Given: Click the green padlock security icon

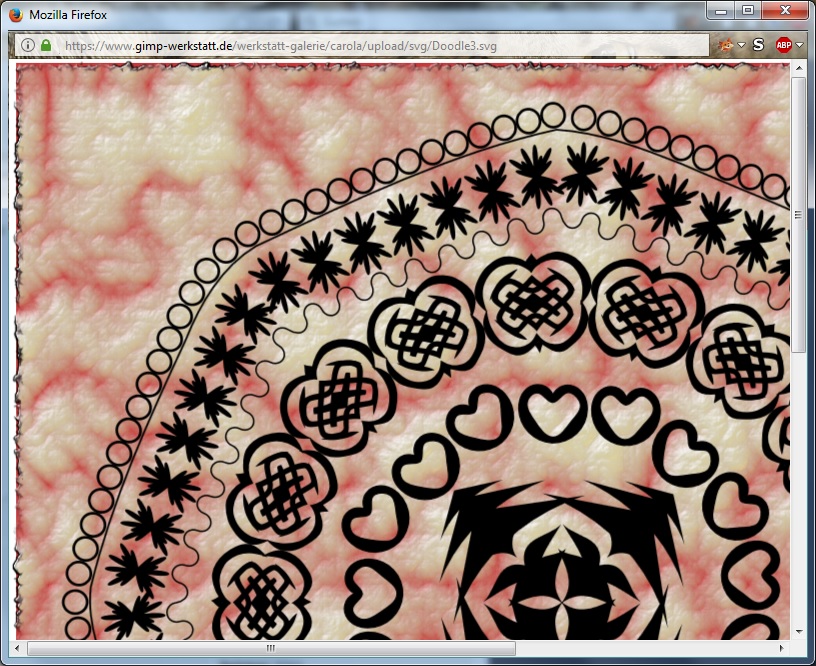Looking at the screenshot, I should (x=46, y=45).
